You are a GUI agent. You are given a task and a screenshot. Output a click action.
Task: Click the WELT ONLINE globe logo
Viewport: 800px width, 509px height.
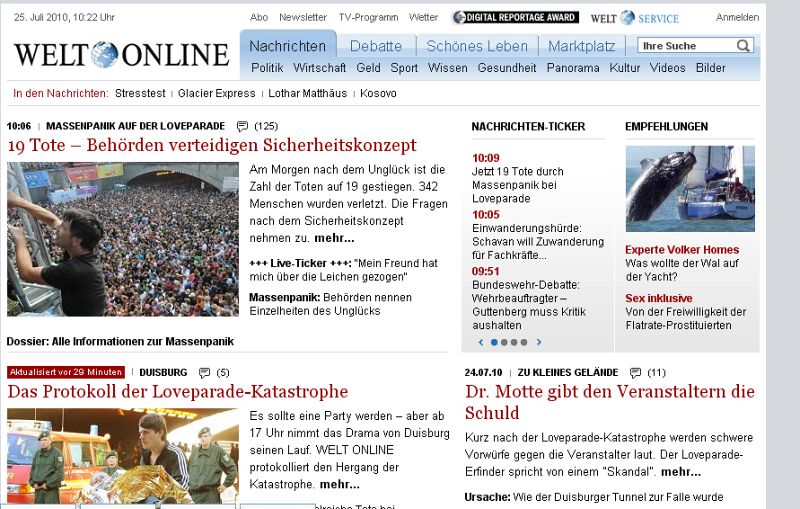105,55
